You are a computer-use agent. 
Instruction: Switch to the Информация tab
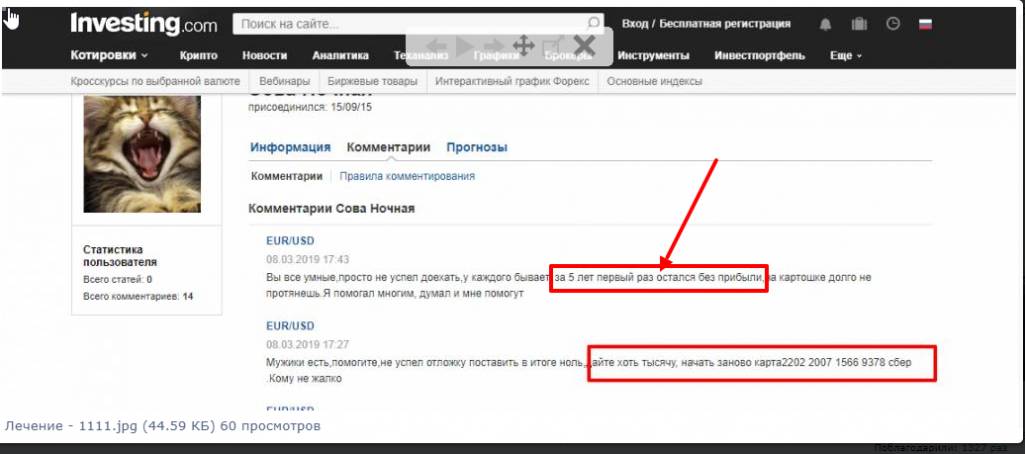(x=290, y=147)
